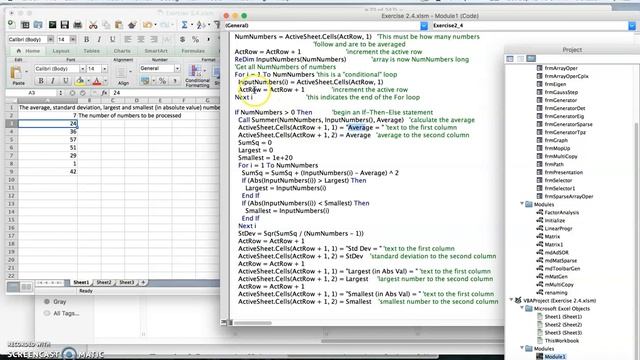Image resolution: width=640 pixels, height=360 pixels.
Task: Select the Gray tag radio in background window
Action: [47, 302]
